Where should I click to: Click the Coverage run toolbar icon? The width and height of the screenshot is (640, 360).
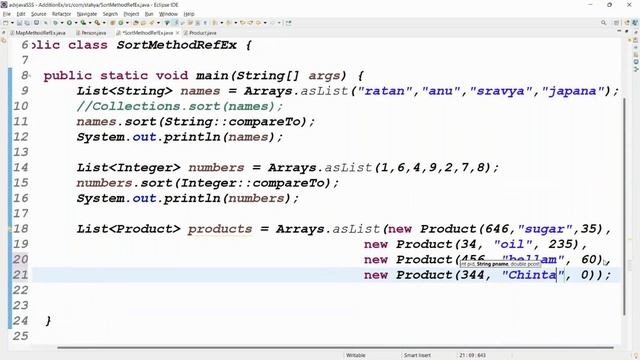(83, 23)
